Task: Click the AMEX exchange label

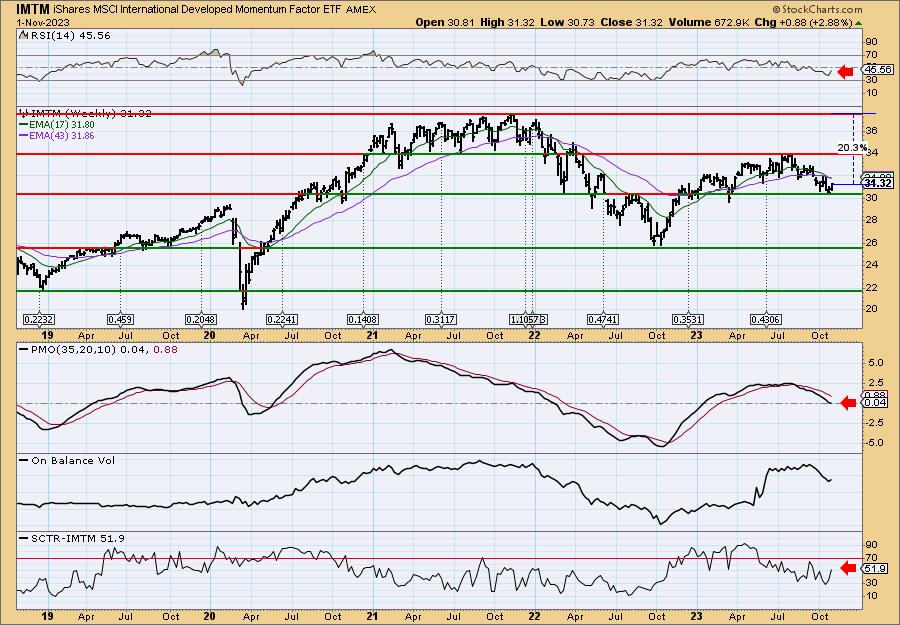Action: (362, 10)
